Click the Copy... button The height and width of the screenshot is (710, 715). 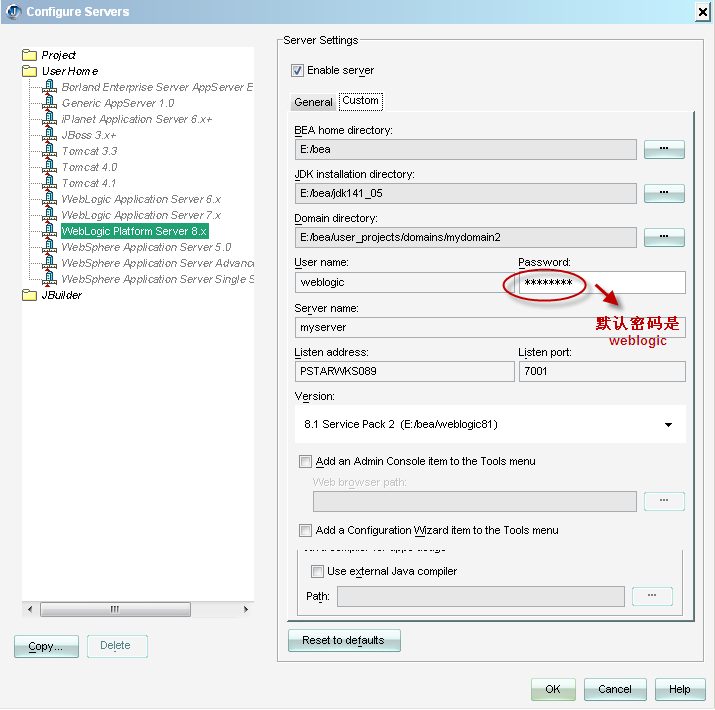[x=46, y=646]
